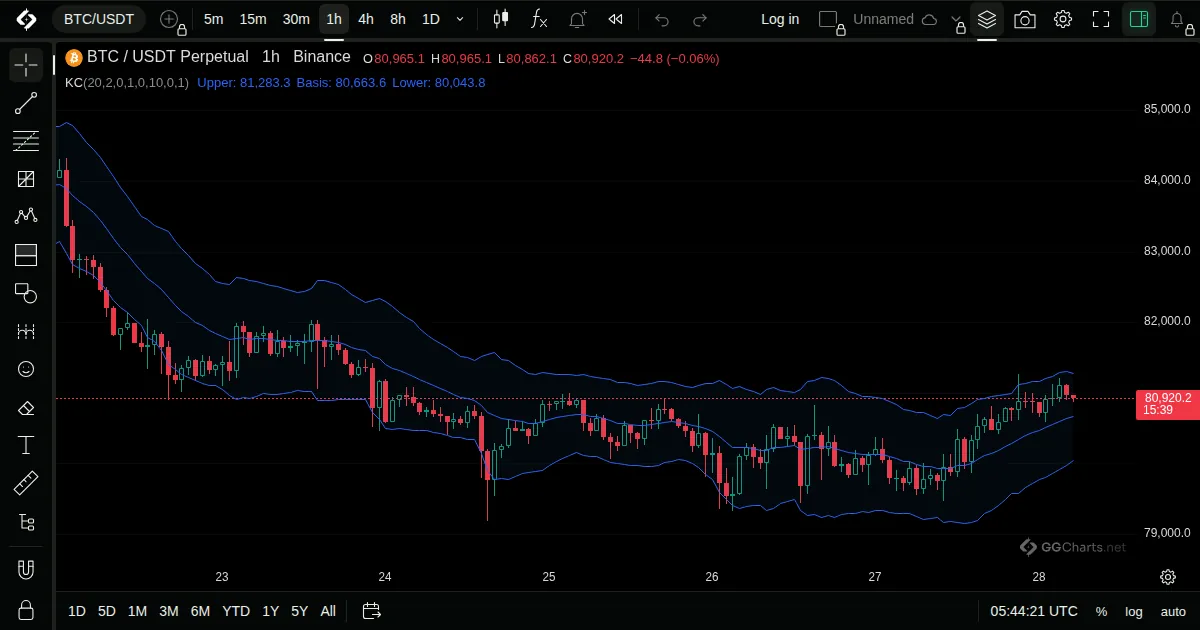Select the Gann box tool
This screenshot has height=630, width=1200.
click(26, 179)
